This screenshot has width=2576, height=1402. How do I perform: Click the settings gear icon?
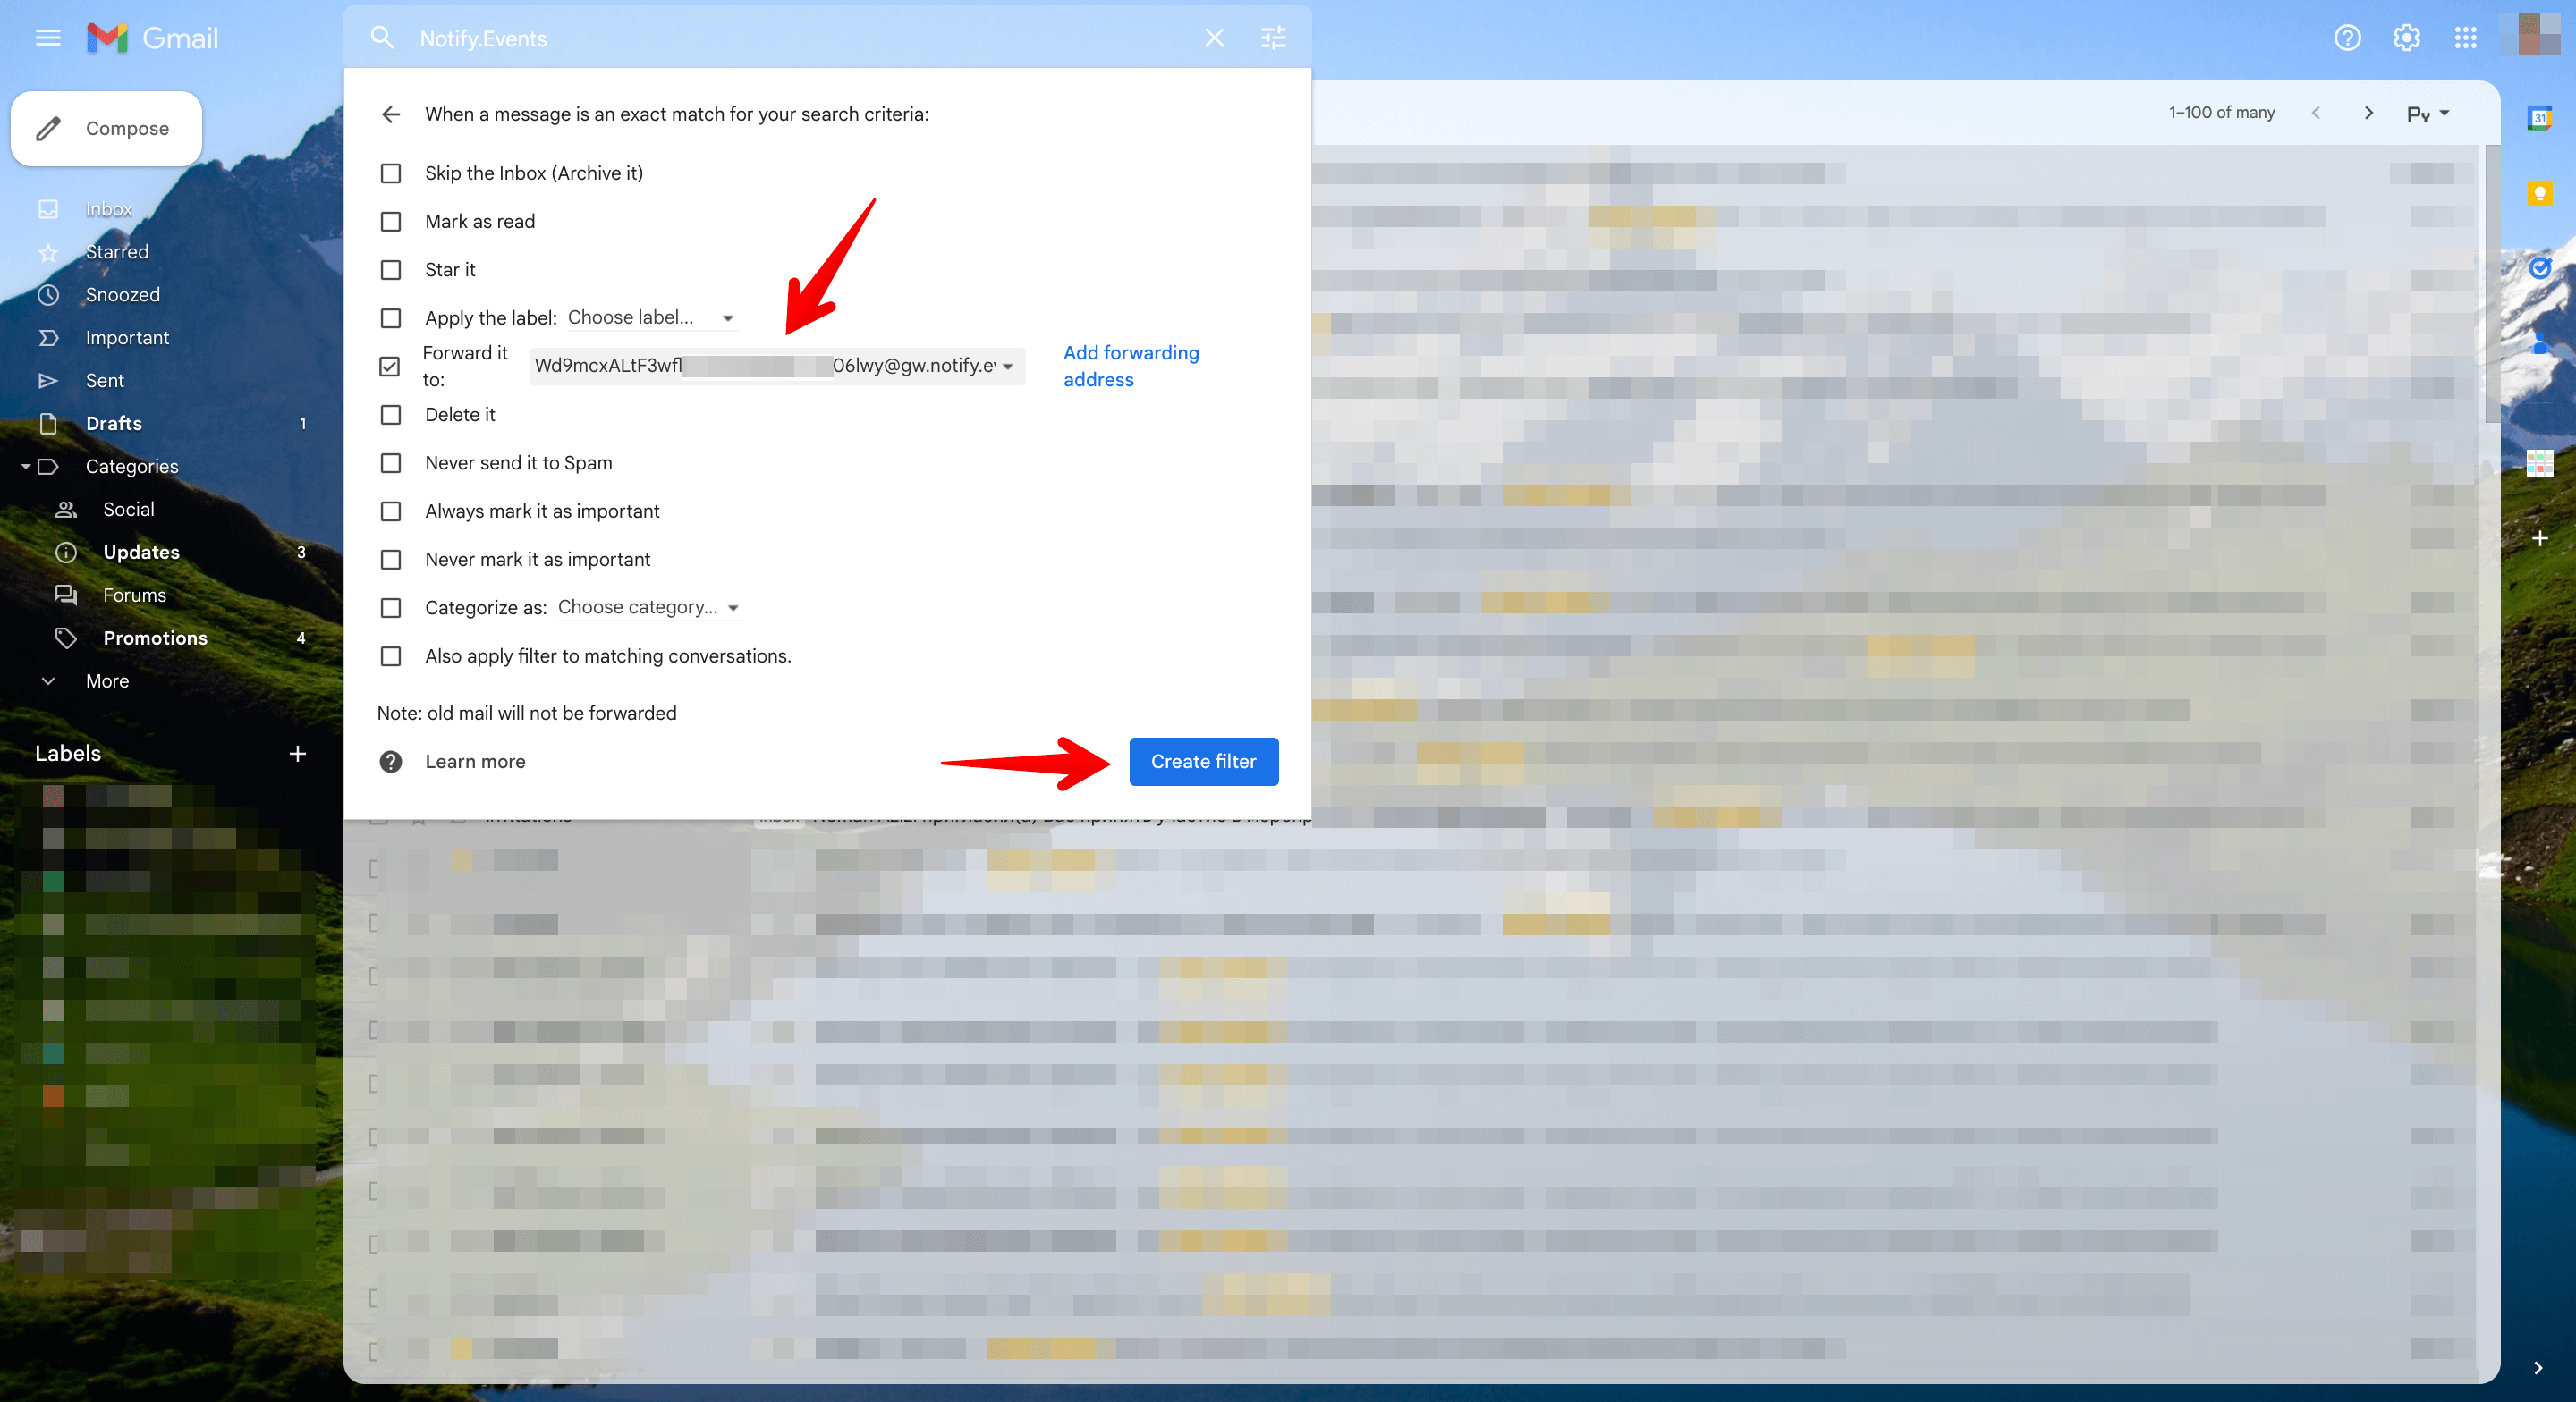(x=2405, y=37)
